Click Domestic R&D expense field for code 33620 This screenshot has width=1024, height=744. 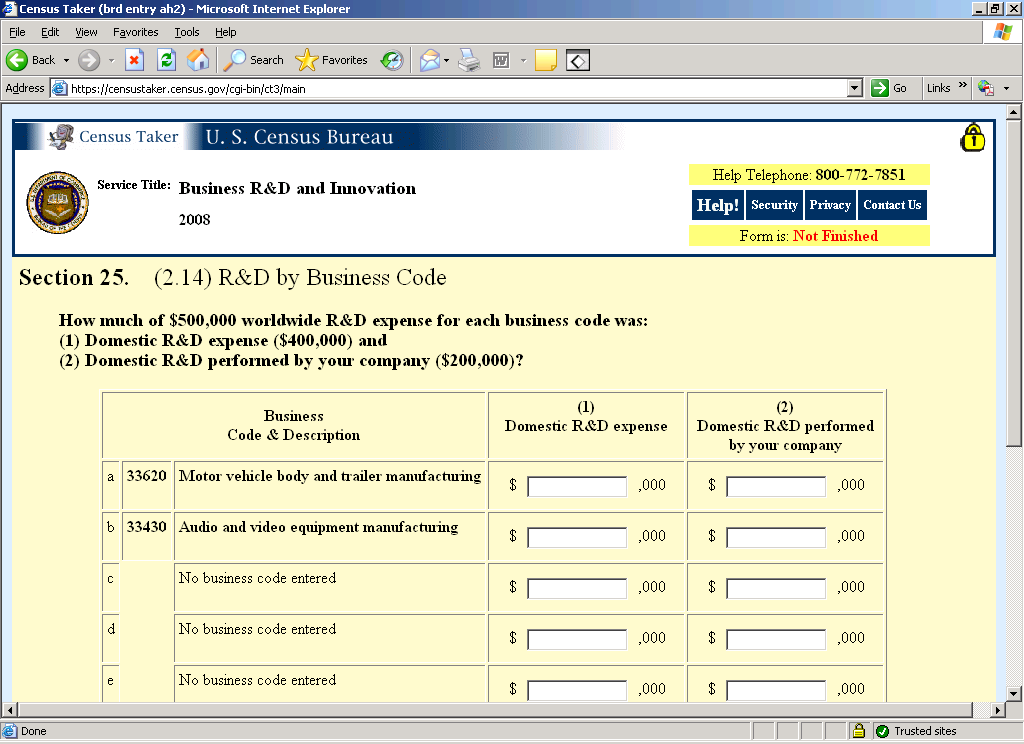(577, 486)
